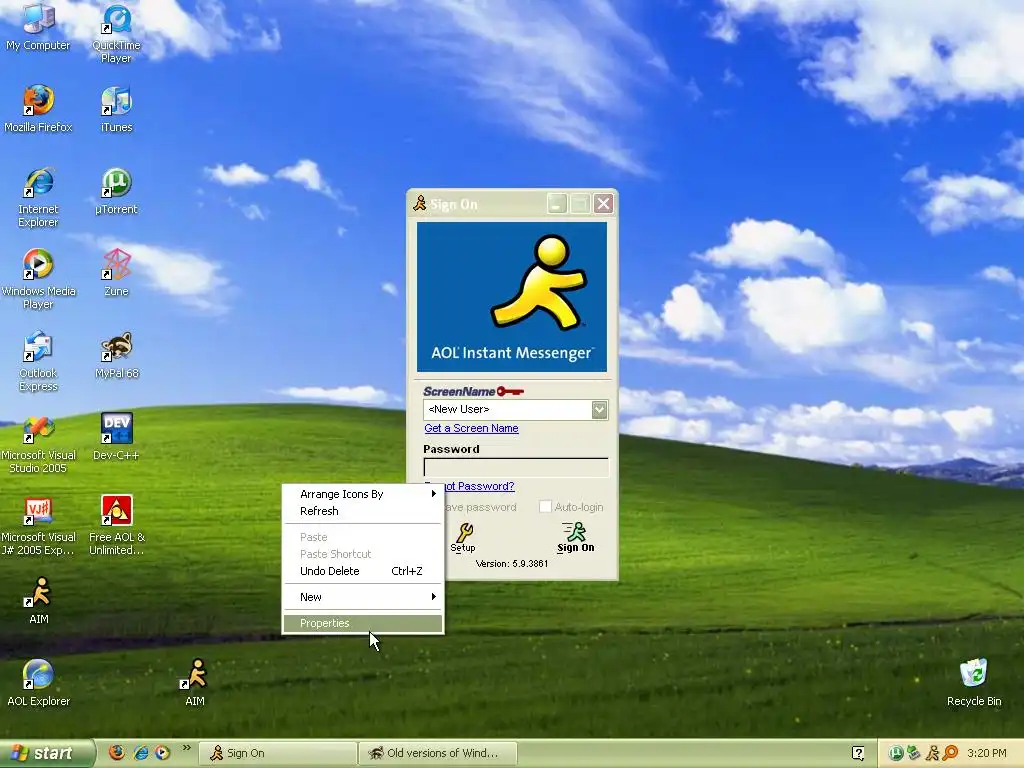Choose Refresh from the context menu

pyautogui.click(x=364, y=511)
